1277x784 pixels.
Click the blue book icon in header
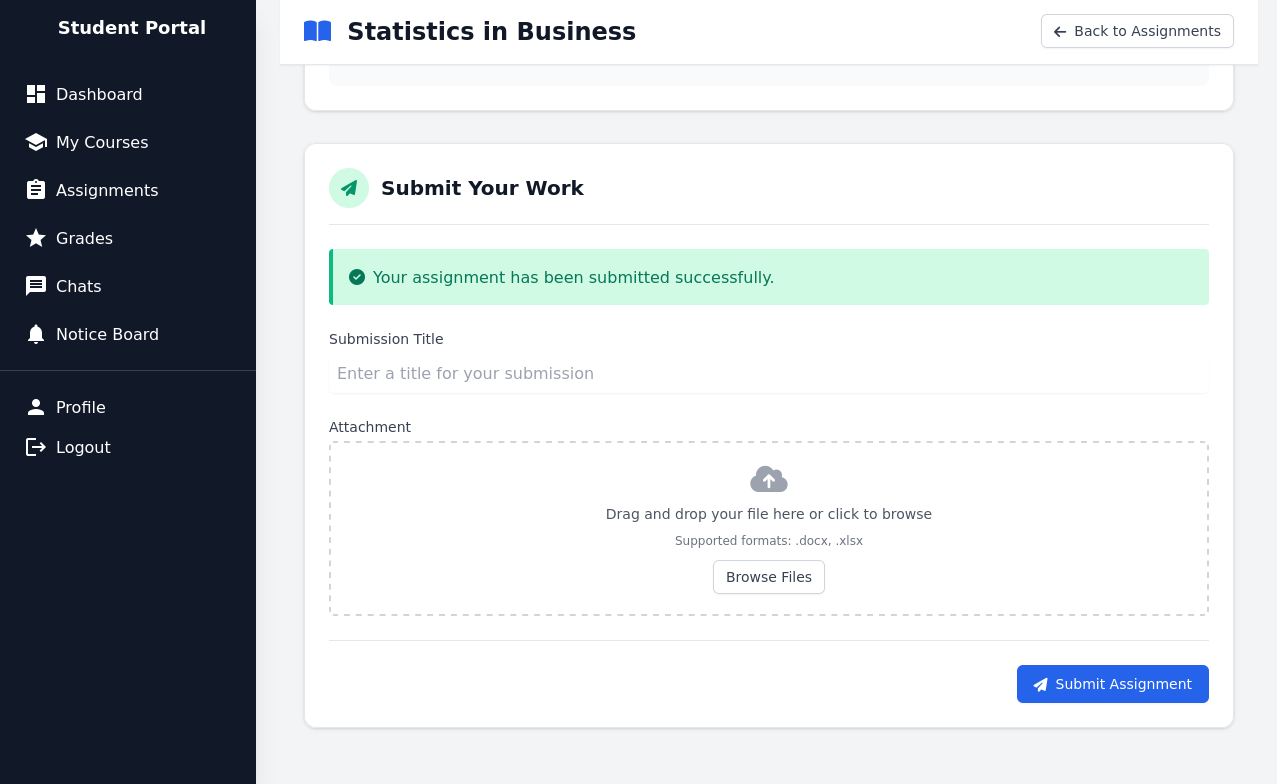pos(317,31)
